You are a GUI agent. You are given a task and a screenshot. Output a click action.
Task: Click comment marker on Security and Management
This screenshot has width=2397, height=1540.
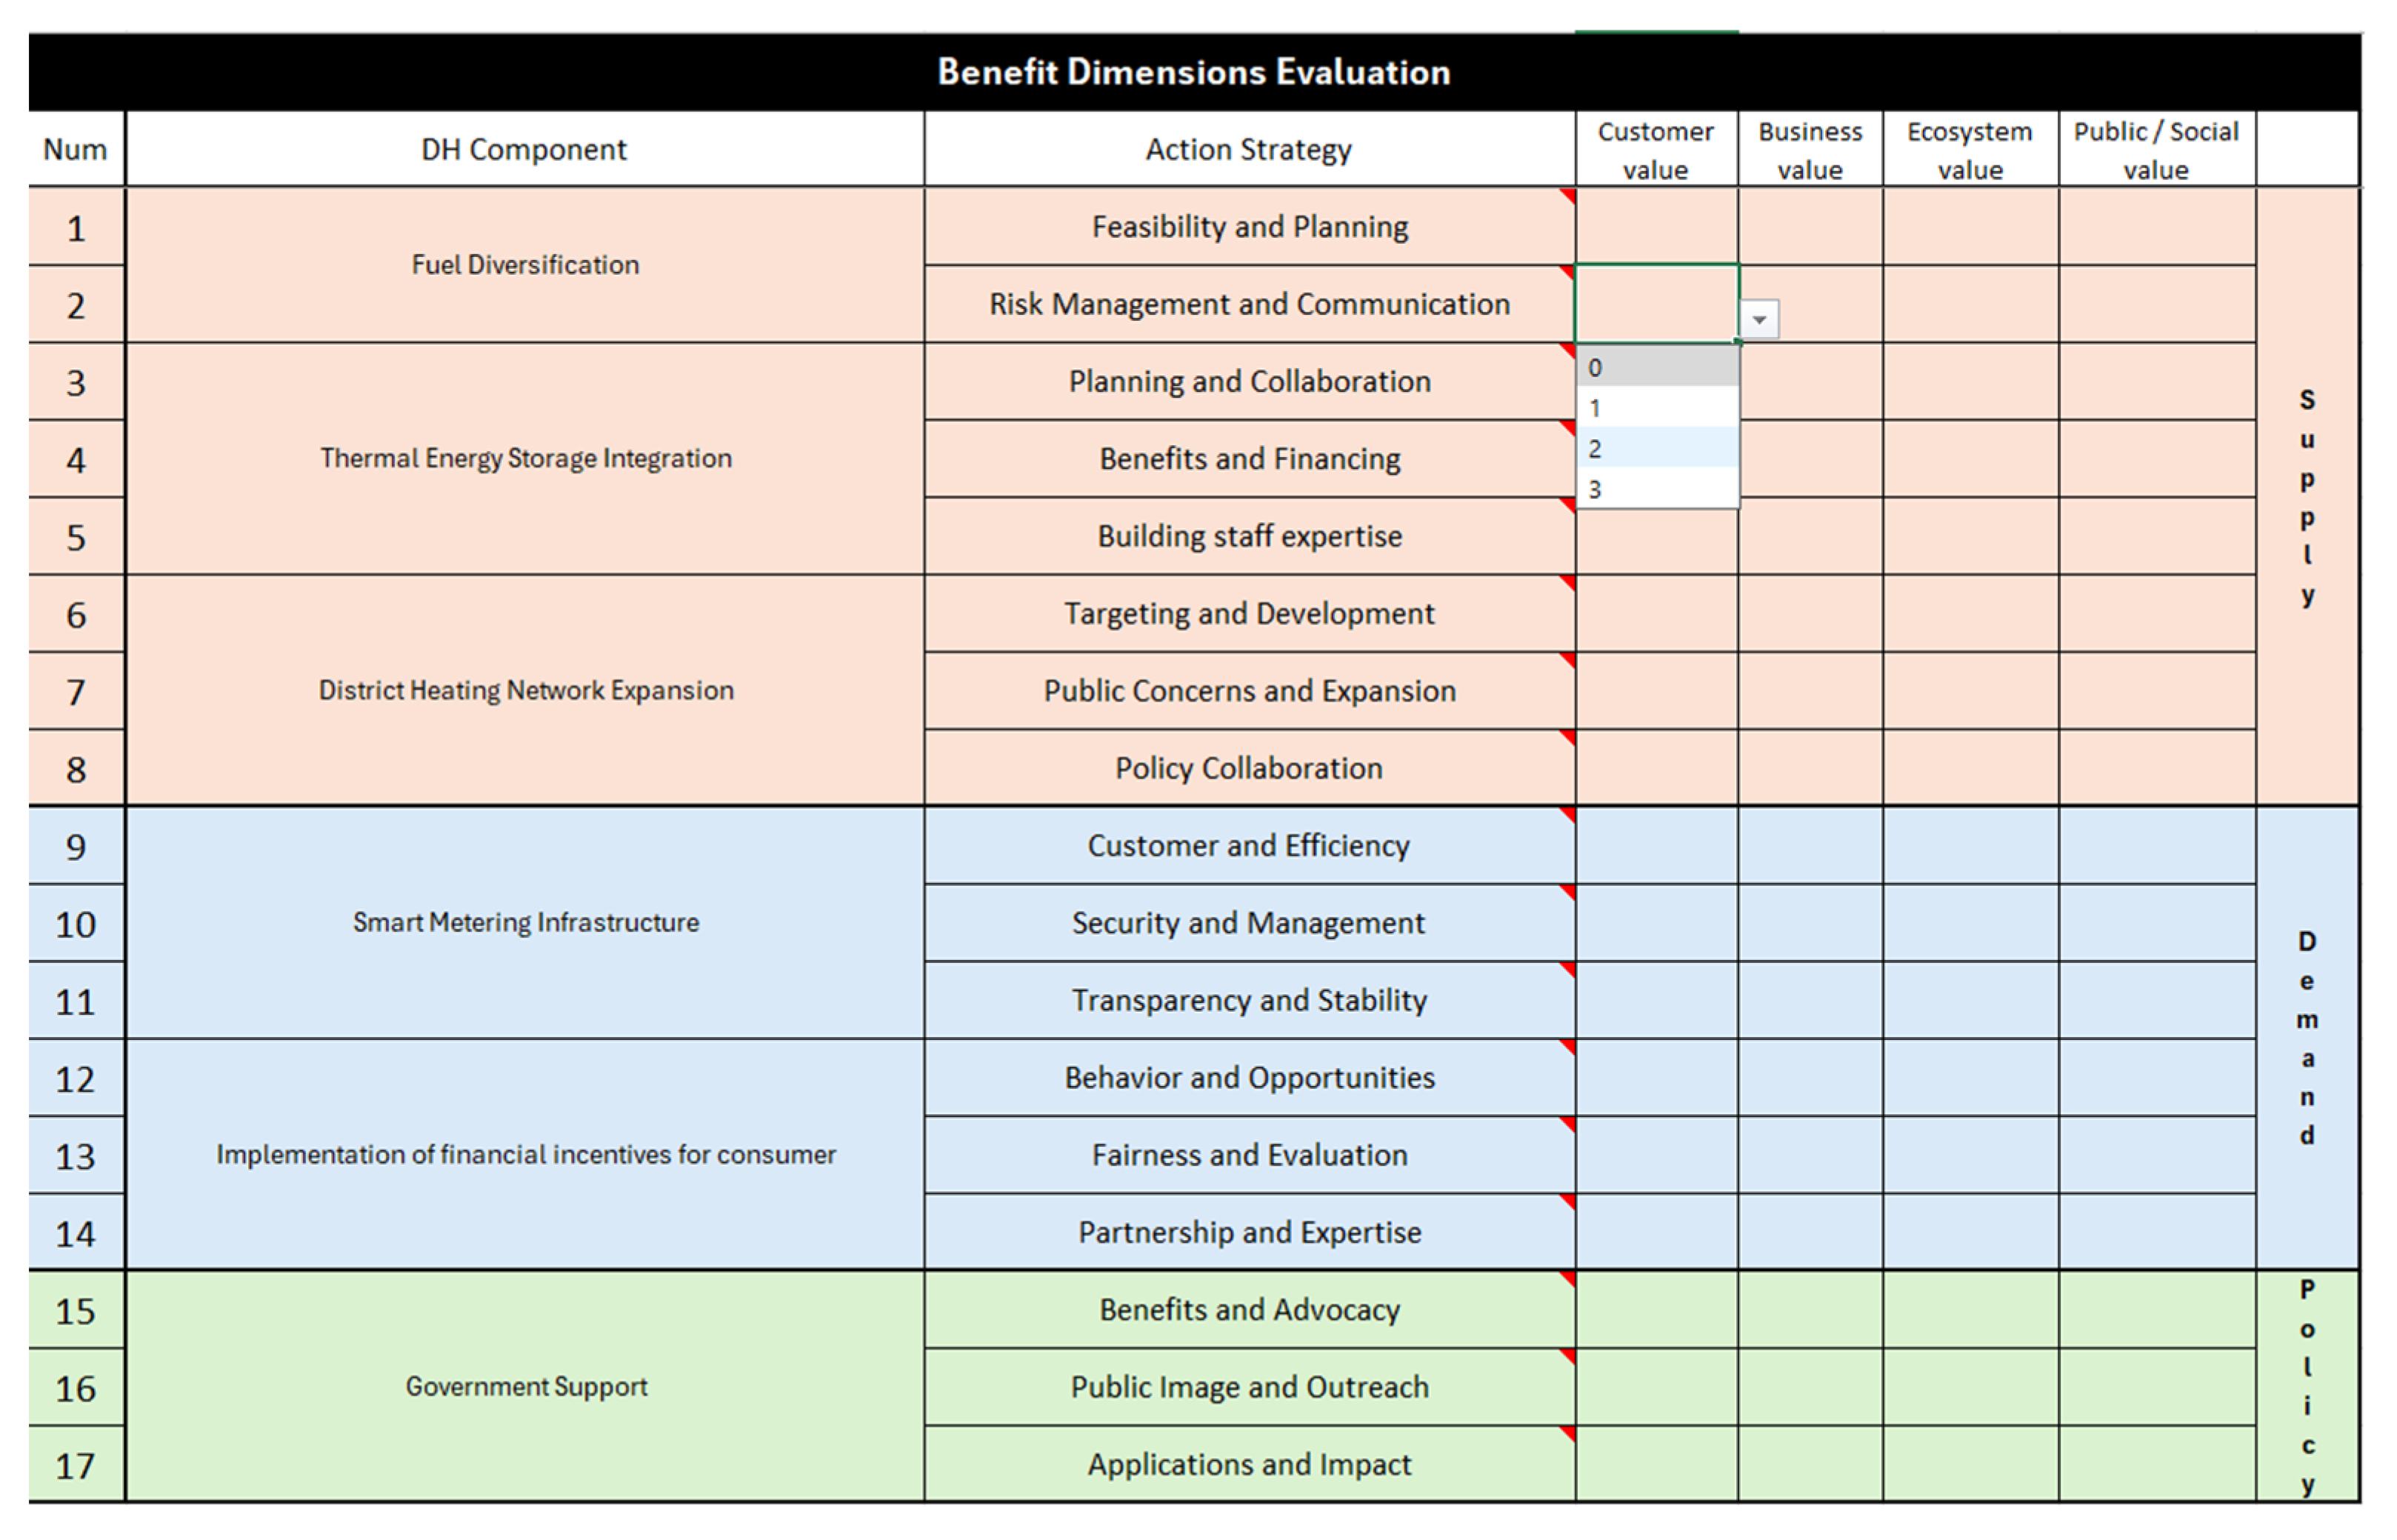1569,892
